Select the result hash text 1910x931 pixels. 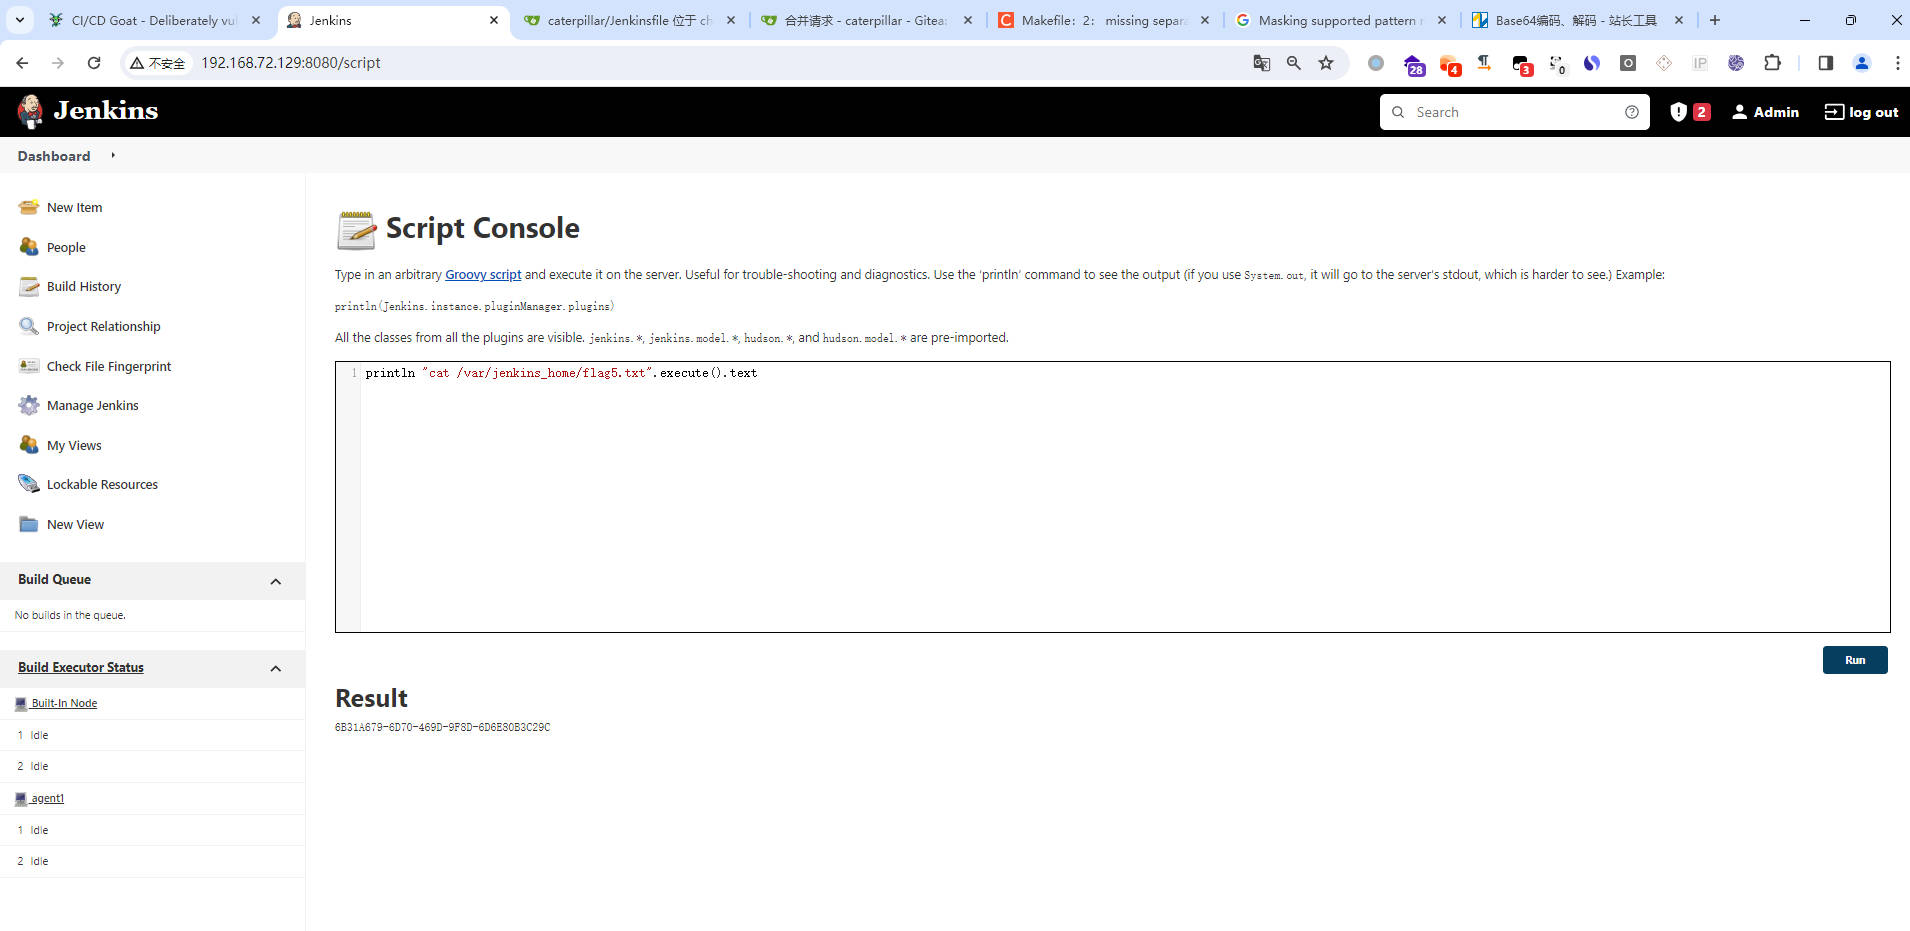pyautogui.click(x=442, y=727)
